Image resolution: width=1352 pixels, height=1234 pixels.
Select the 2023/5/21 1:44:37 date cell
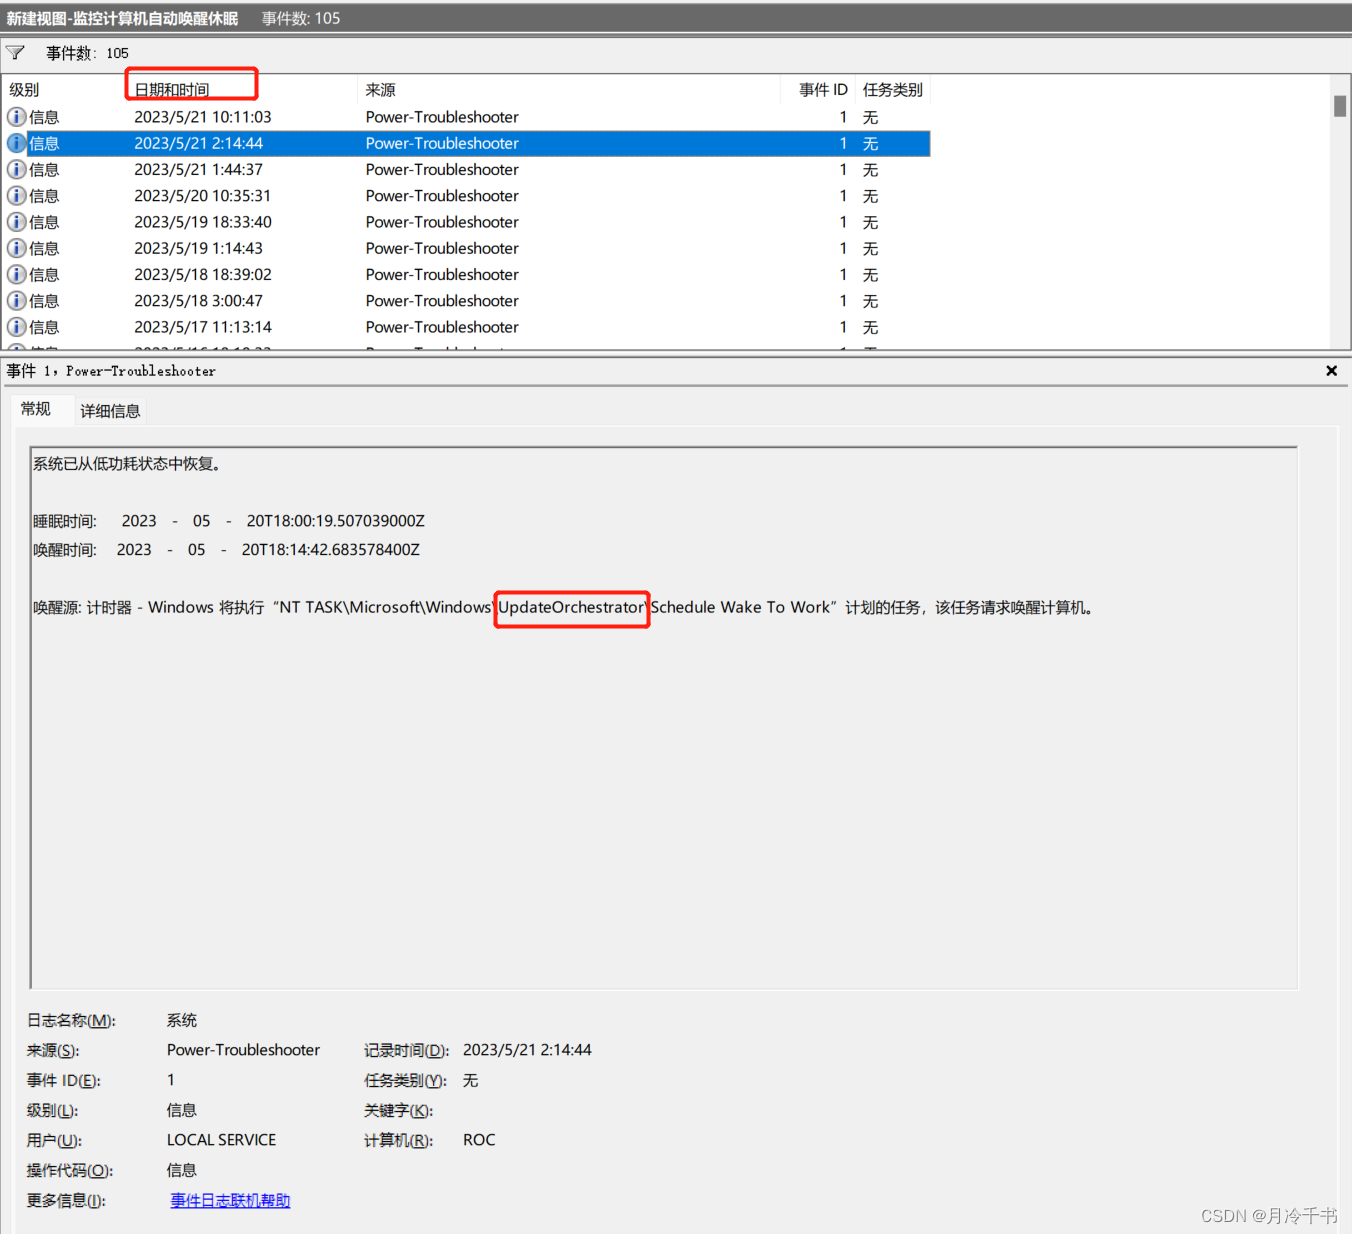[199, 170]
